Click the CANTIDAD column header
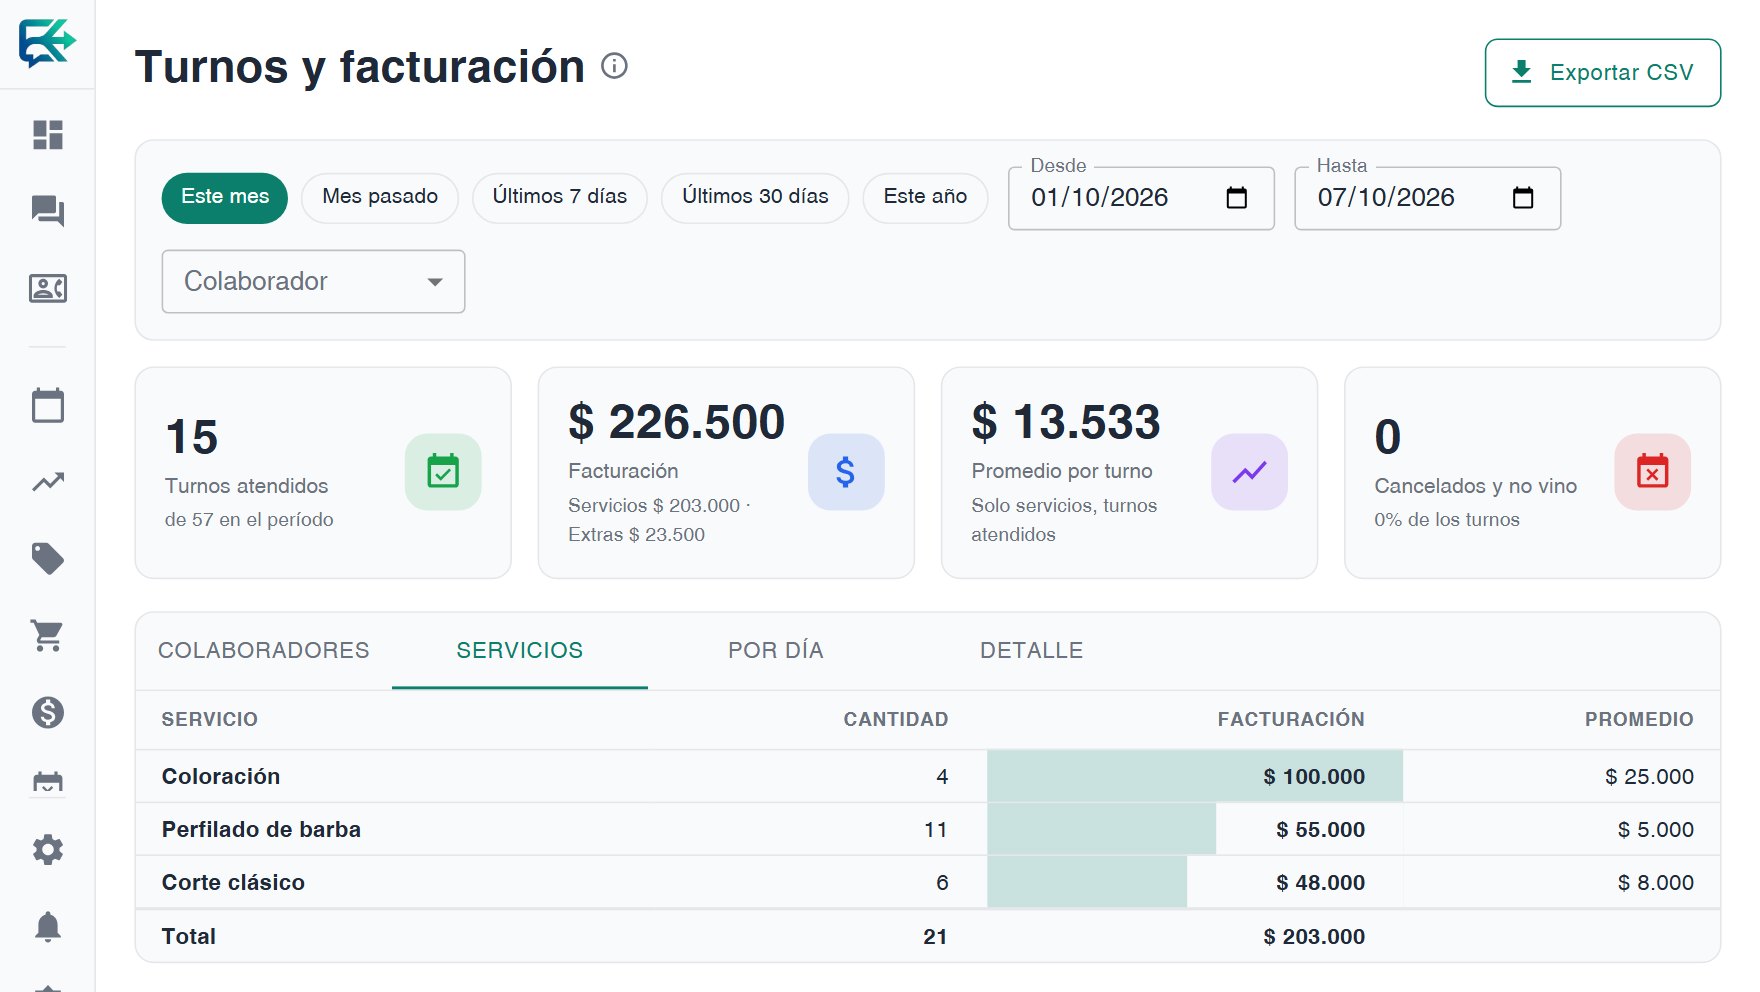This screenshot has width=1760, height=992. click(x=896, y=719)
